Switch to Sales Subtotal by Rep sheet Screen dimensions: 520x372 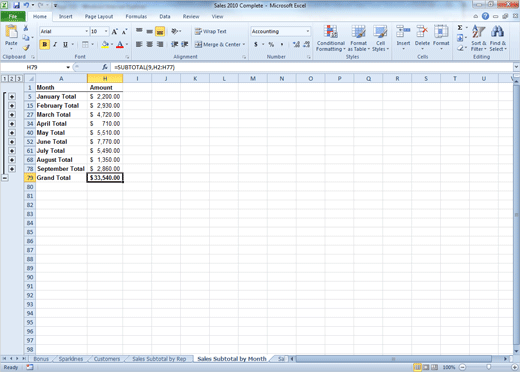pyautogui.click(x=159, y=359)
